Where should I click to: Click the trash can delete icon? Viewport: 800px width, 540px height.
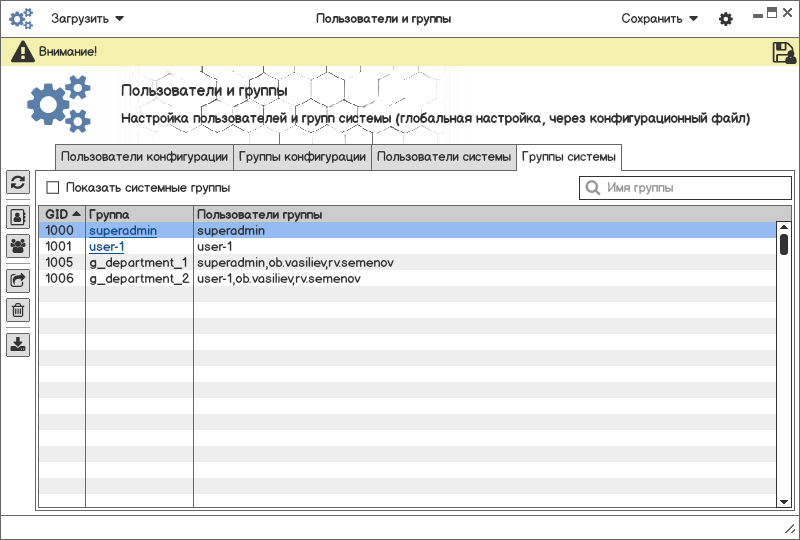click(x=18, y=310)
